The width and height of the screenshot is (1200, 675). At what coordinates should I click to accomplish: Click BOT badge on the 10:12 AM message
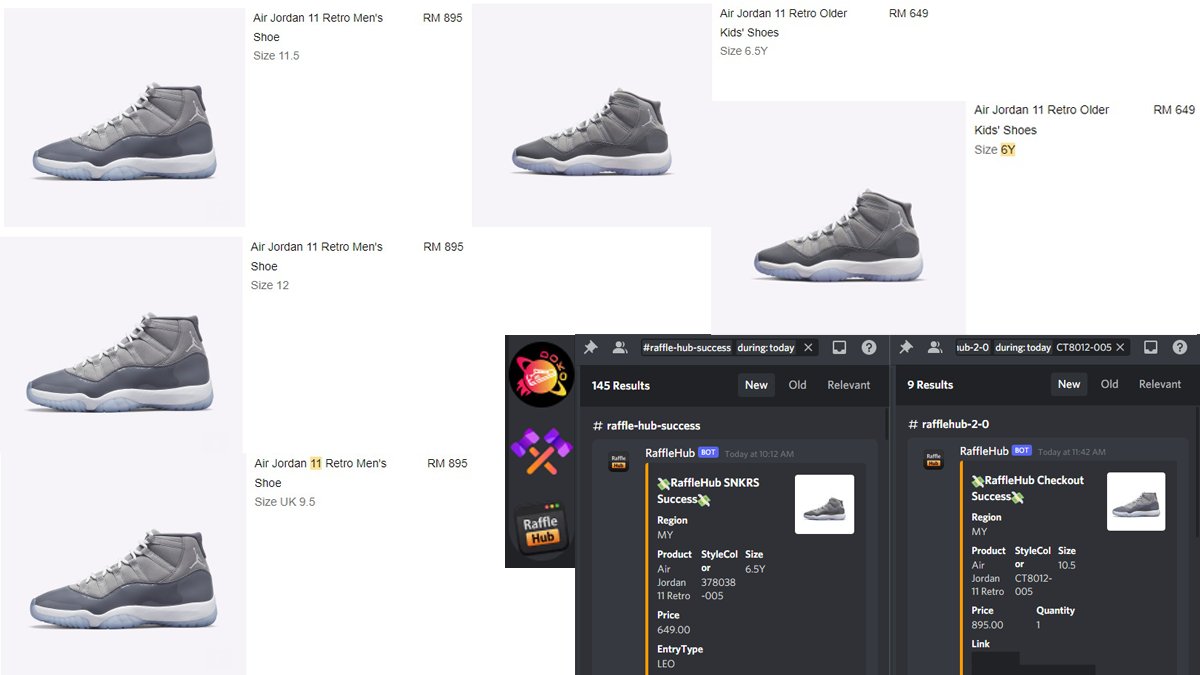(x=708, y=453)
